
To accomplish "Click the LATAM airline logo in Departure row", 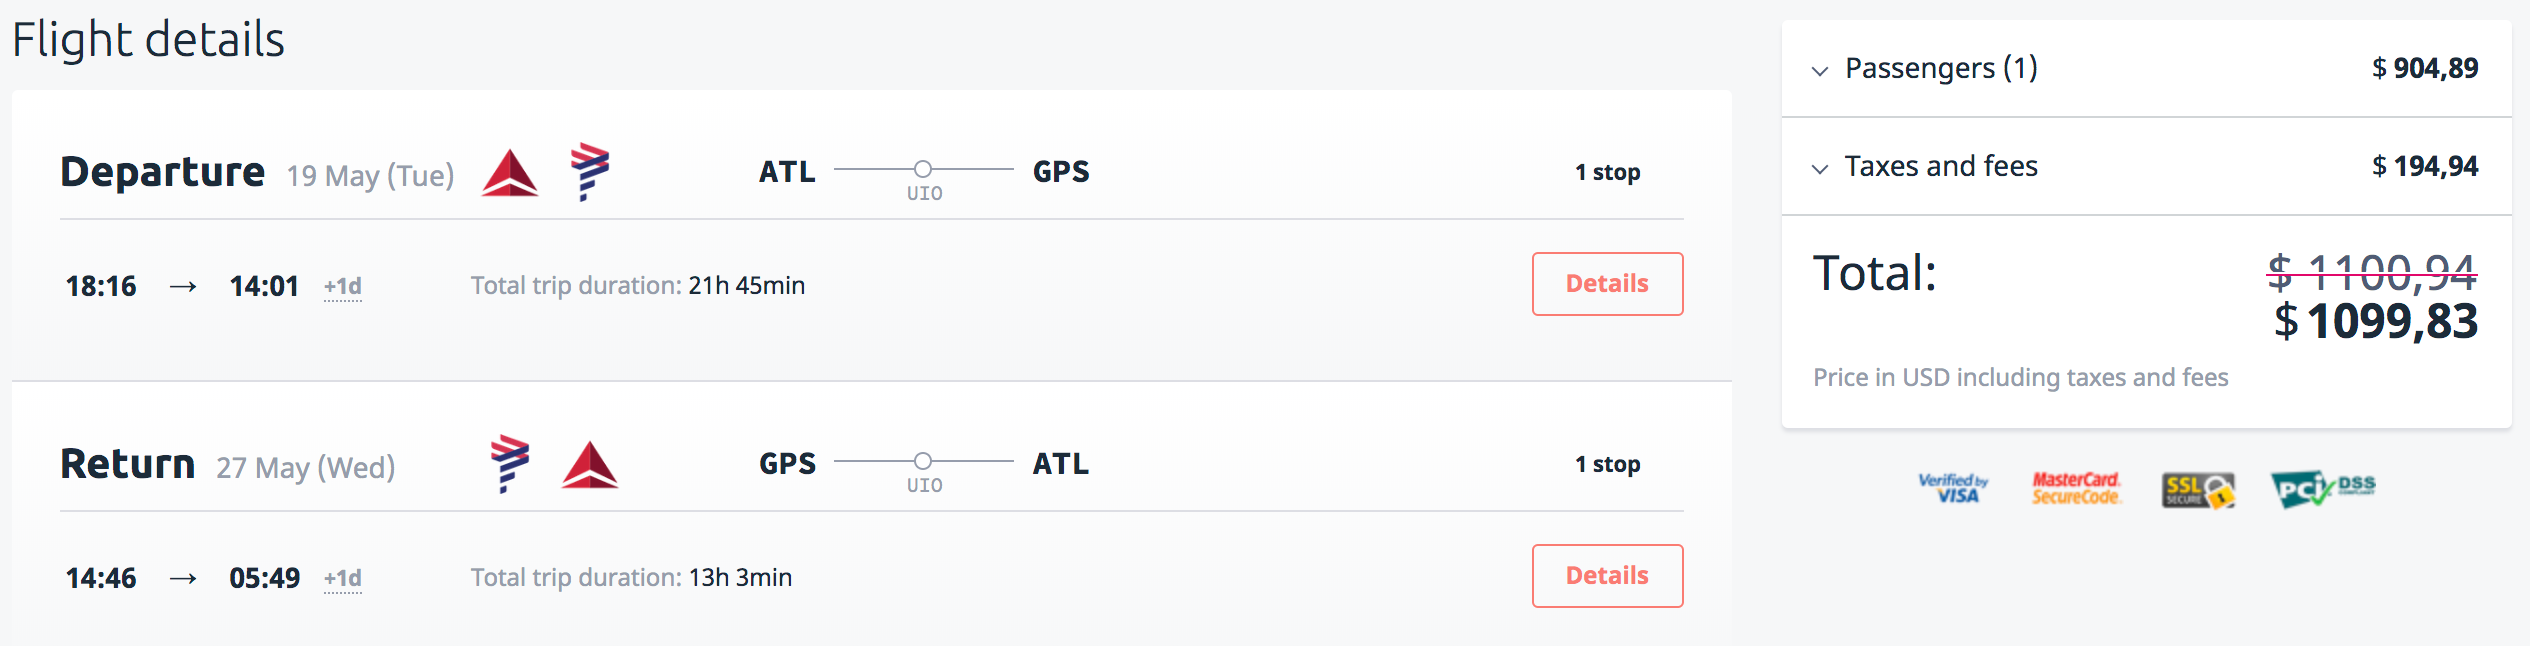I will click(x=590, y=171).
